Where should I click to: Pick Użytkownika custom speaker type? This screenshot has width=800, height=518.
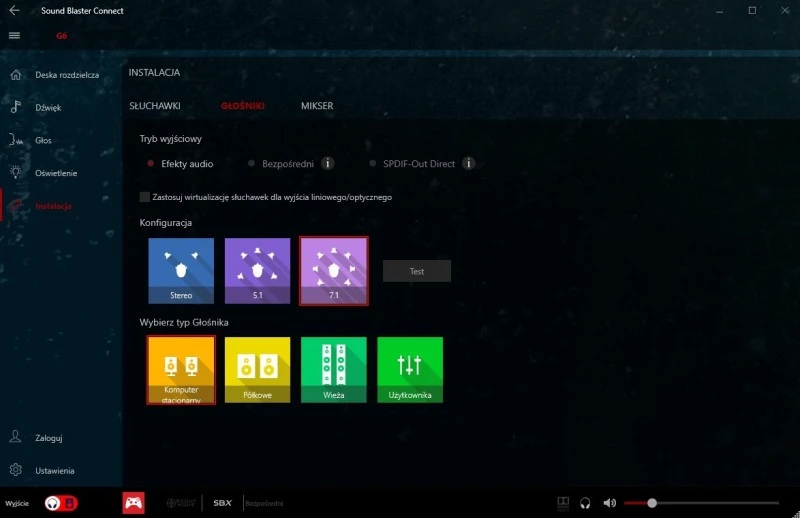click(410, 369)
